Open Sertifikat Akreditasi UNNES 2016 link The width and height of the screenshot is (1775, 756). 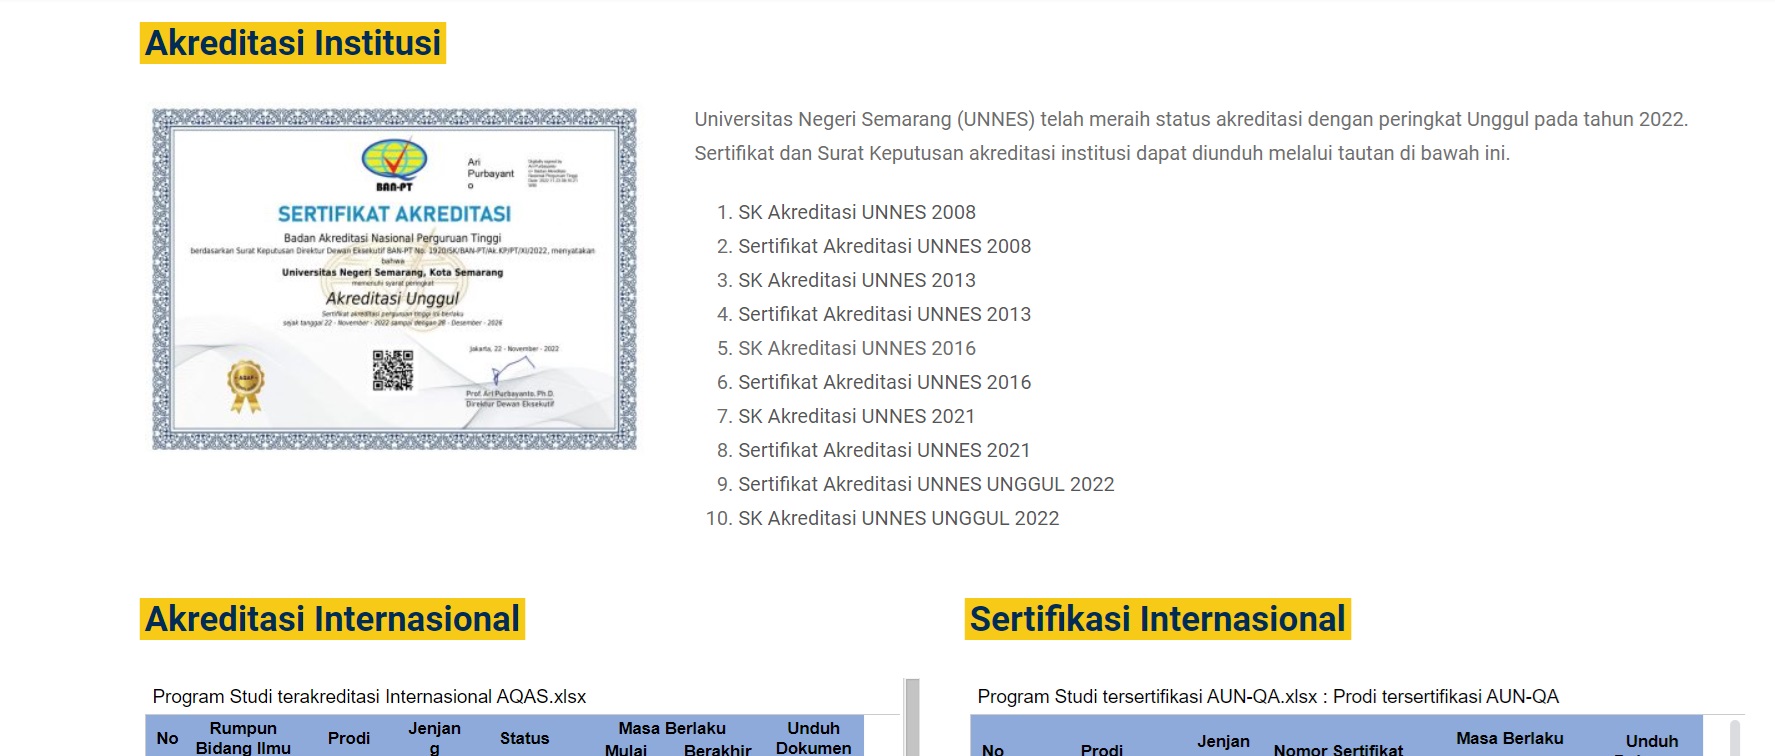[884, 382]
